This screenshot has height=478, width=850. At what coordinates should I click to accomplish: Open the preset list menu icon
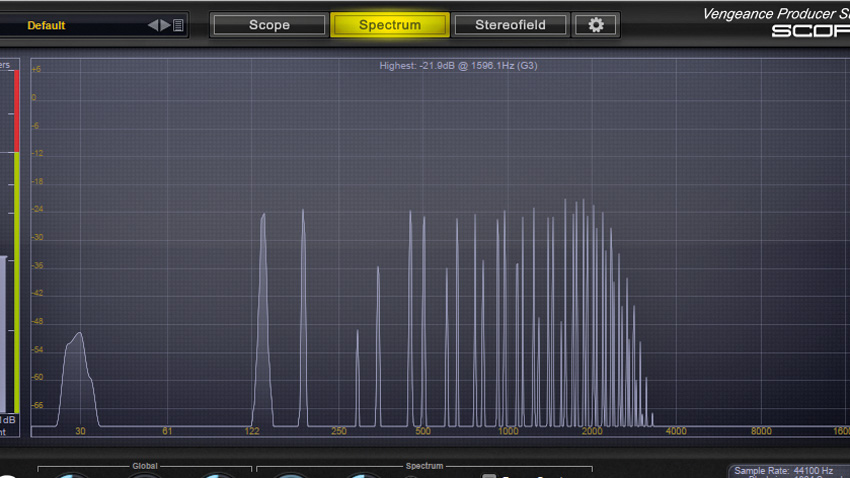(x=178, y=25)
